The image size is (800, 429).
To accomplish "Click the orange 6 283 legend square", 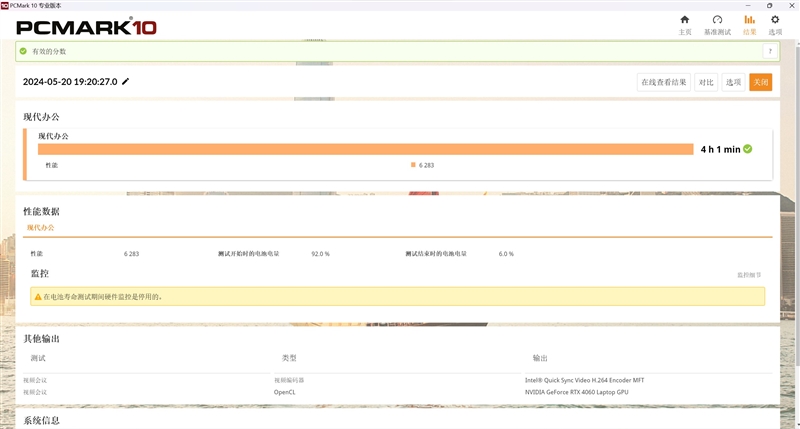I will point(413,165).
